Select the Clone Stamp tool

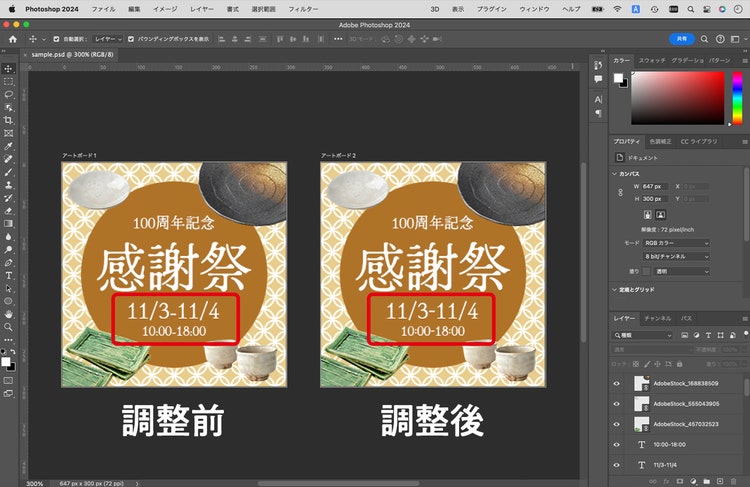9,185
